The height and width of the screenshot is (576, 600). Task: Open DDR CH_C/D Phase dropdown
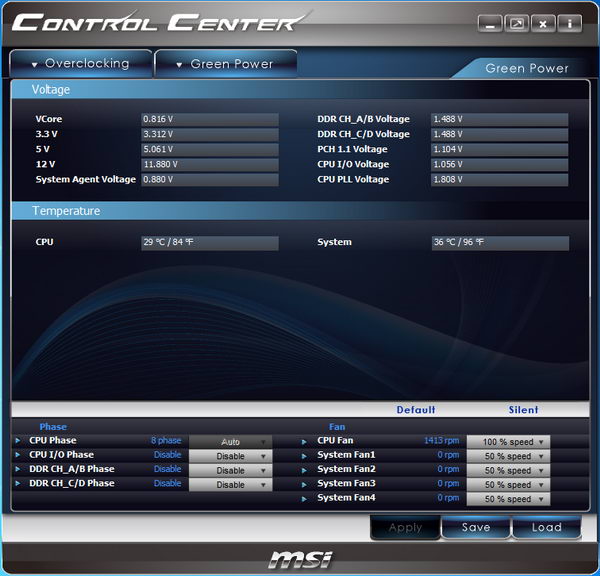coord(231,485)
